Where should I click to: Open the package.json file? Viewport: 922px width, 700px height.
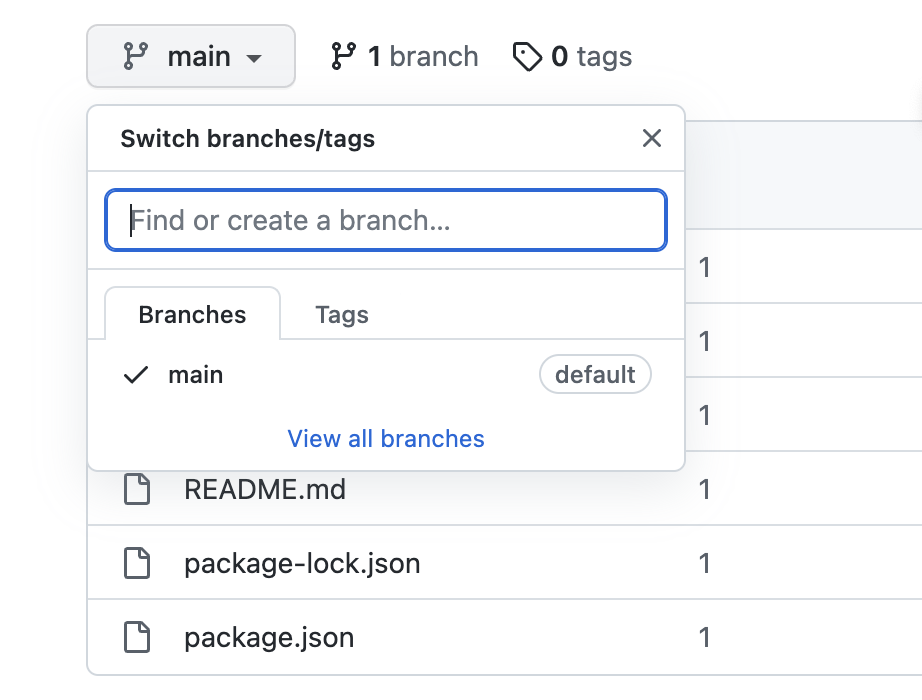tap(269, 638)
